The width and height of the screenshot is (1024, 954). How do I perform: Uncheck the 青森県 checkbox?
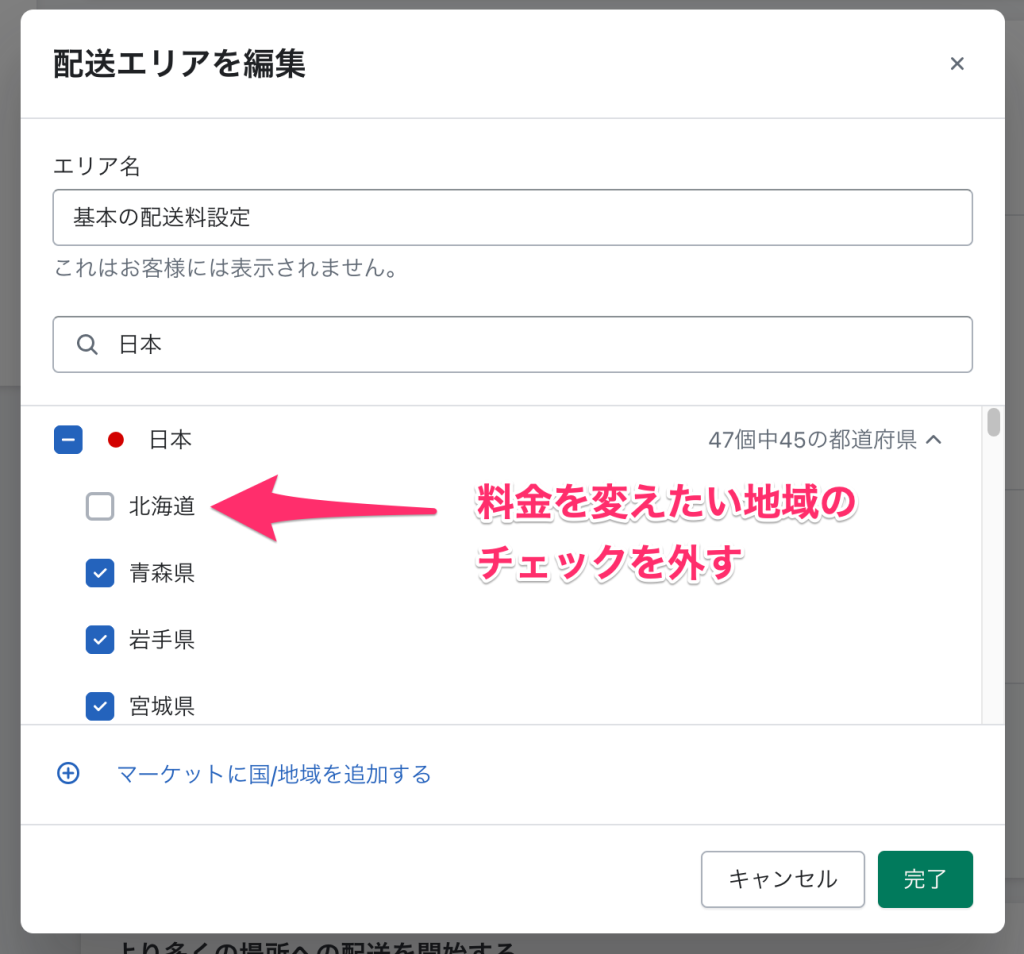click(x=99, y=573)
